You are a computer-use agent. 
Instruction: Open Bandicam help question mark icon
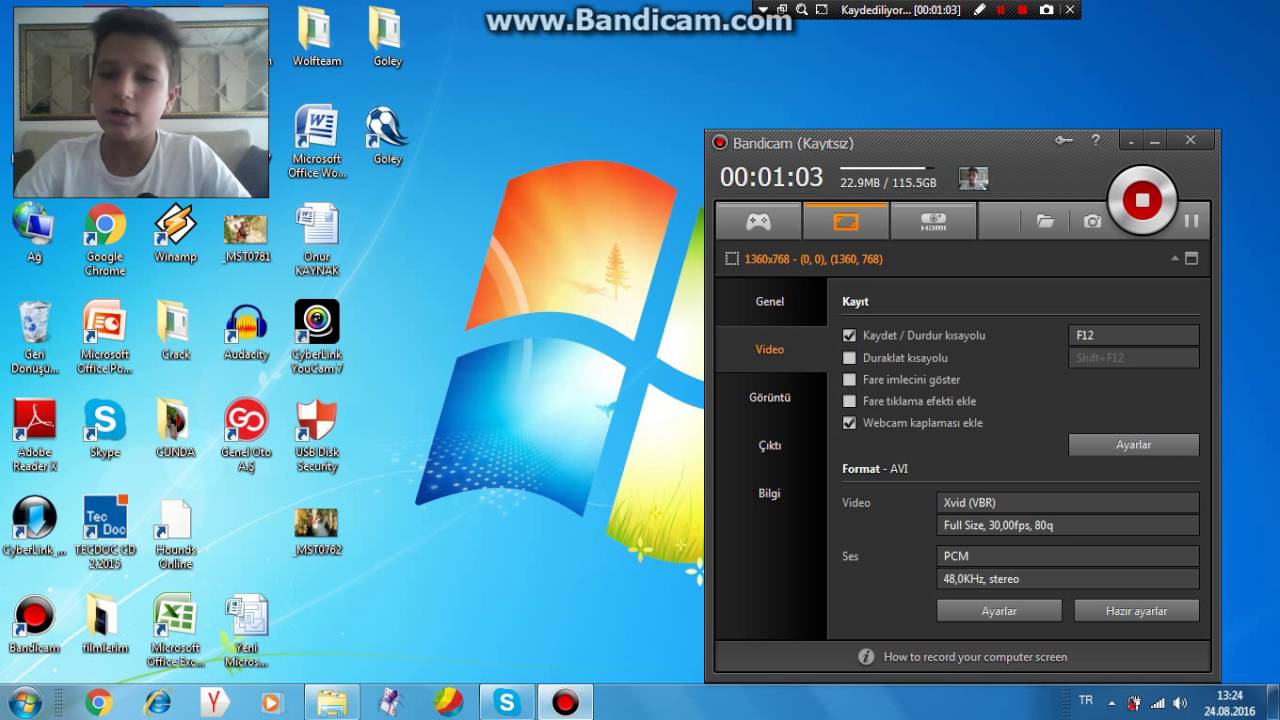(x=1096, y=141)
